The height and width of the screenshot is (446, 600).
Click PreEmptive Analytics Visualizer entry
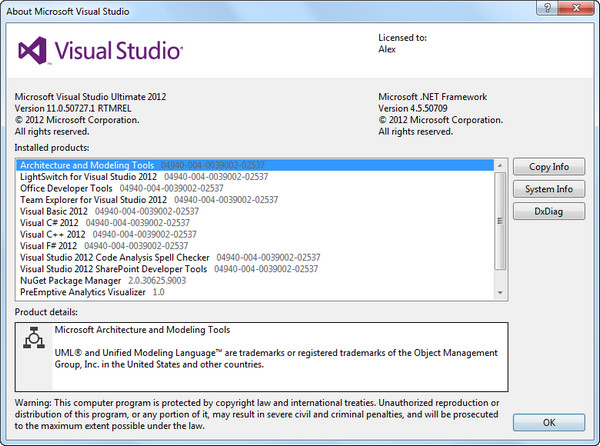[82, 293]
